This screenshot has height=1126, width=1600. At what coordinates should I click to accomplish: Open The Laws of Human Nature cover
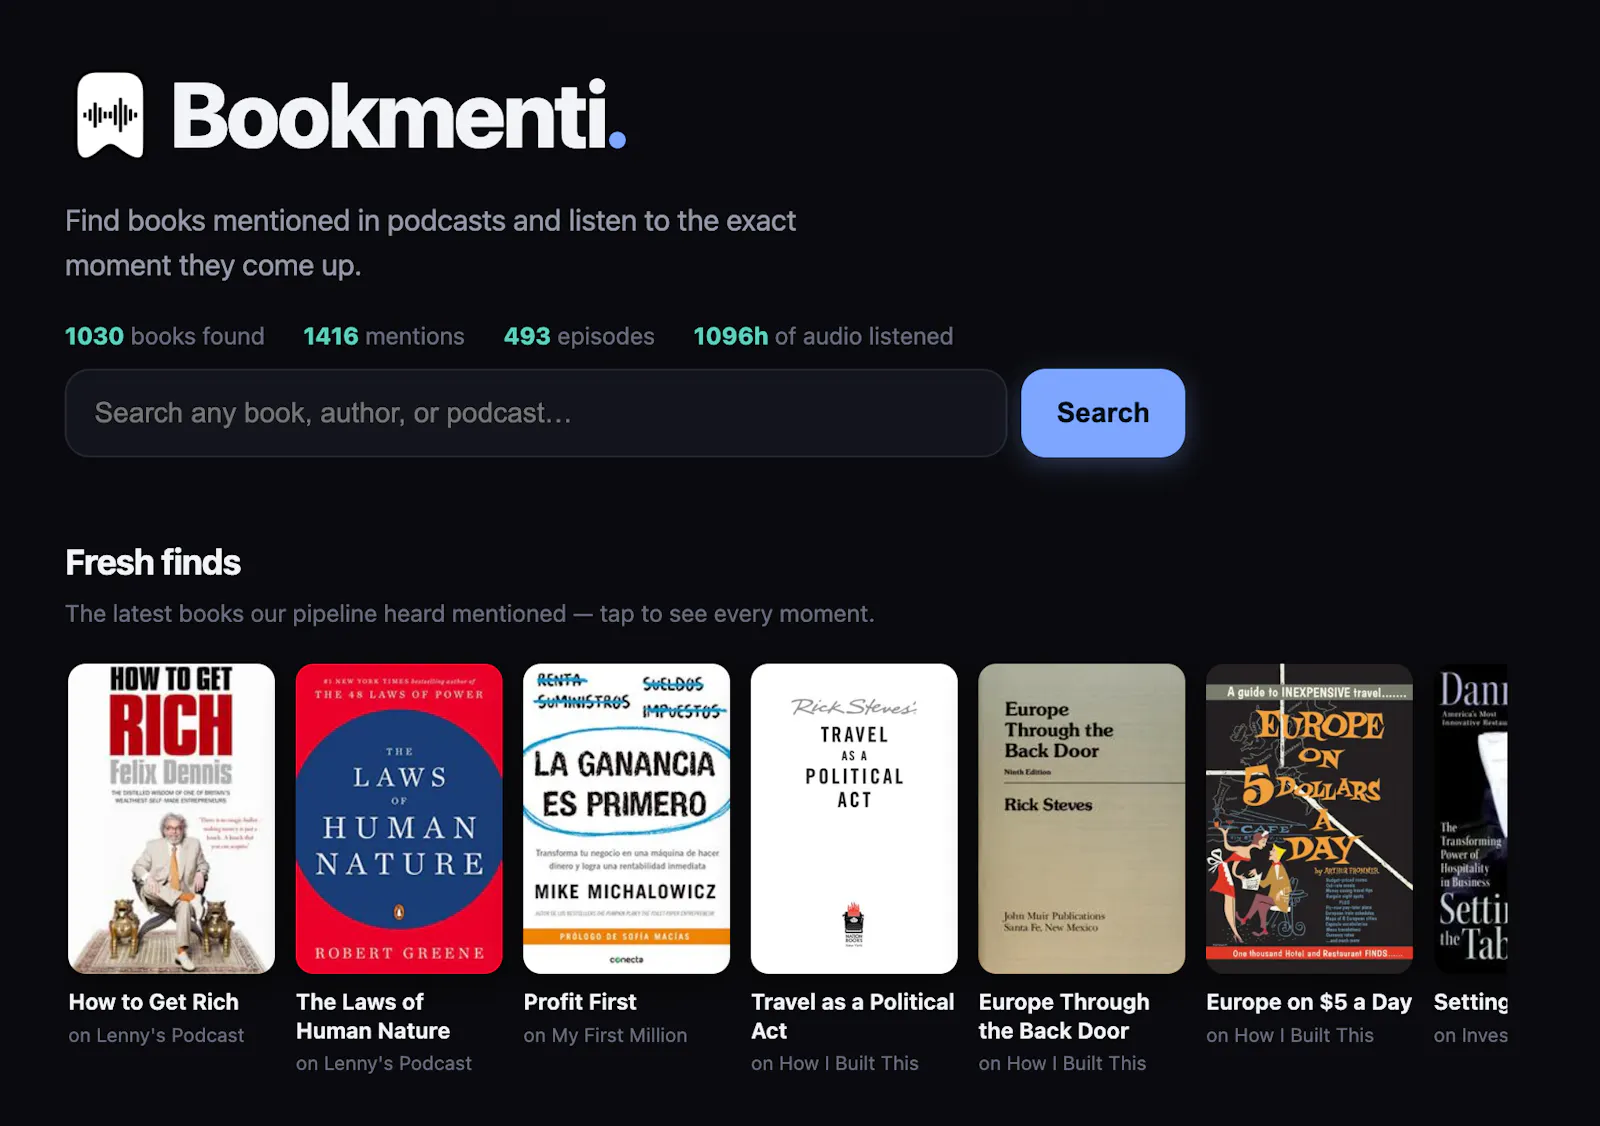[x=399, y=818]
